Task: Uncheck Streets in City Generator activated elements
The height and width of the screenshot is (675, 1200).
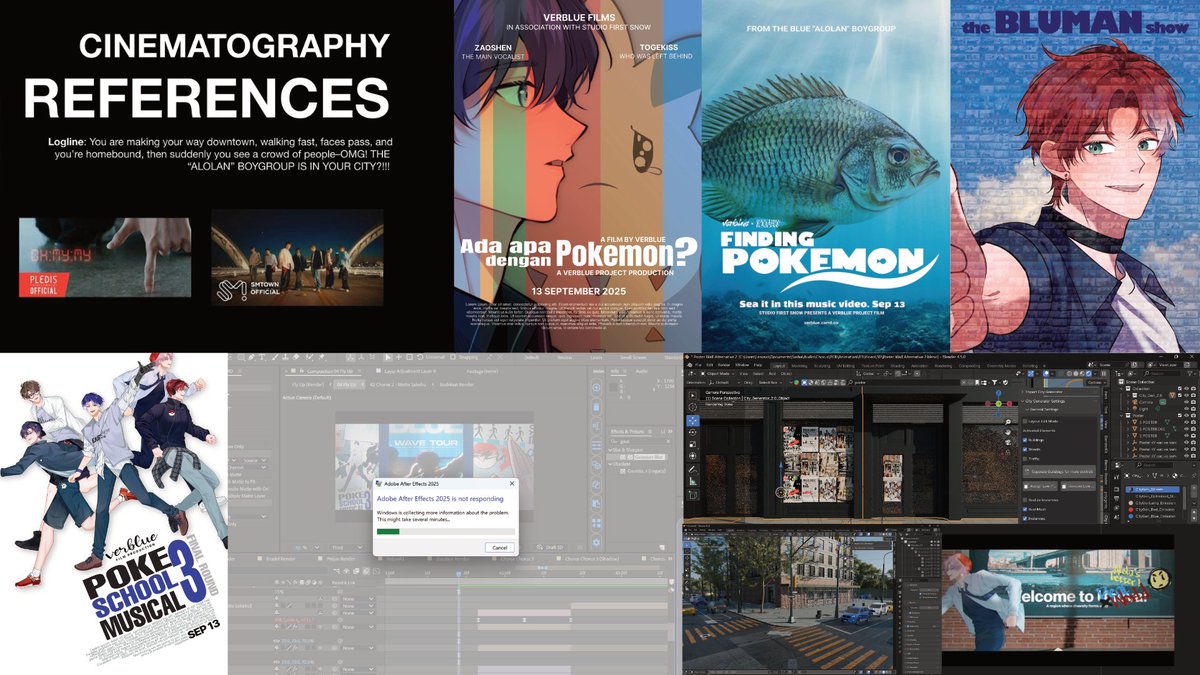Action: 1025,449
